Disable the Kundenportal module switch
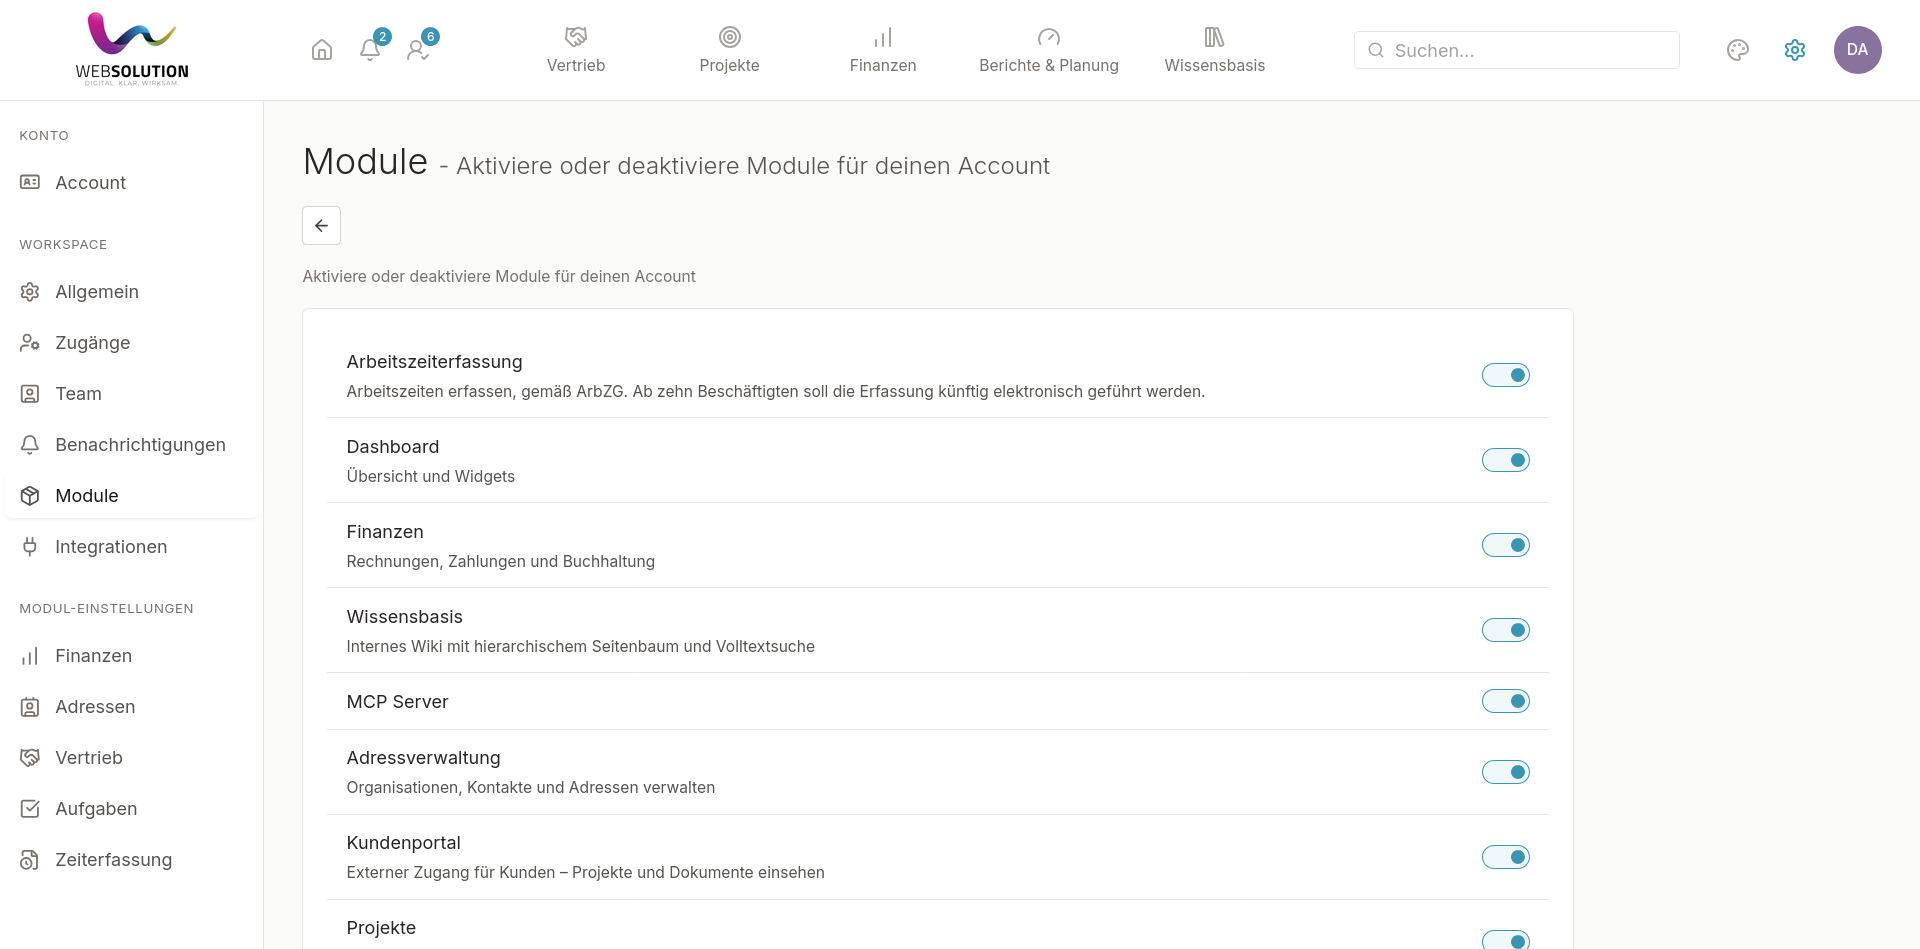The image size is (1920, 949). [1506, 857]
